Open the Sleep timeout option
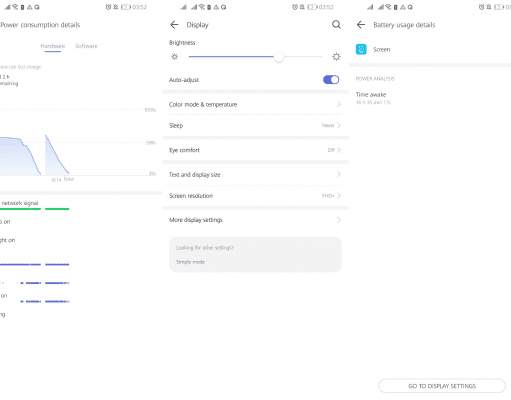This screenshot has width=511, height=400. point(255,125)
